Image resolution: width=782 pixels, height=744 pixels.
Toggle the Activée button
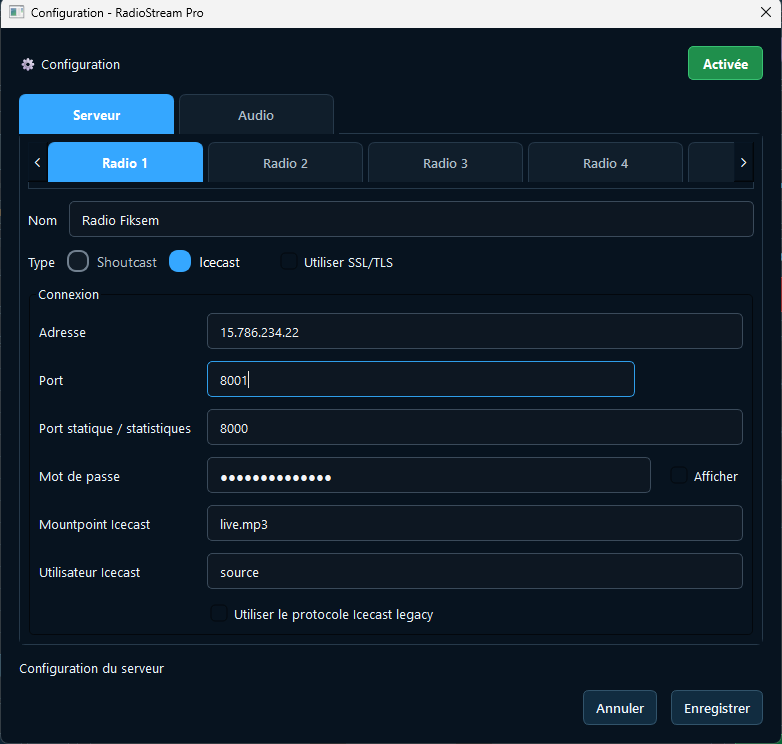(725, 63)
